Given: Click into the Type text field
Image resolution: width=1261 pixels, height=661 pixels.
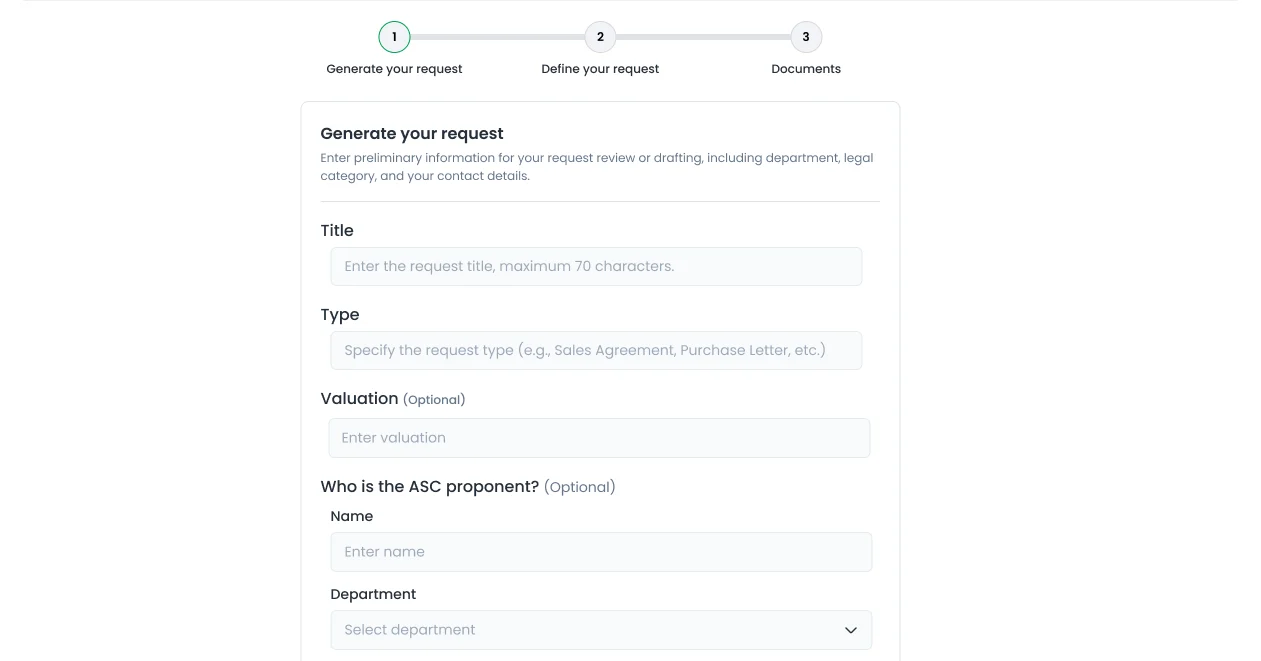Looking at the screenshot, I should (596, 350).
